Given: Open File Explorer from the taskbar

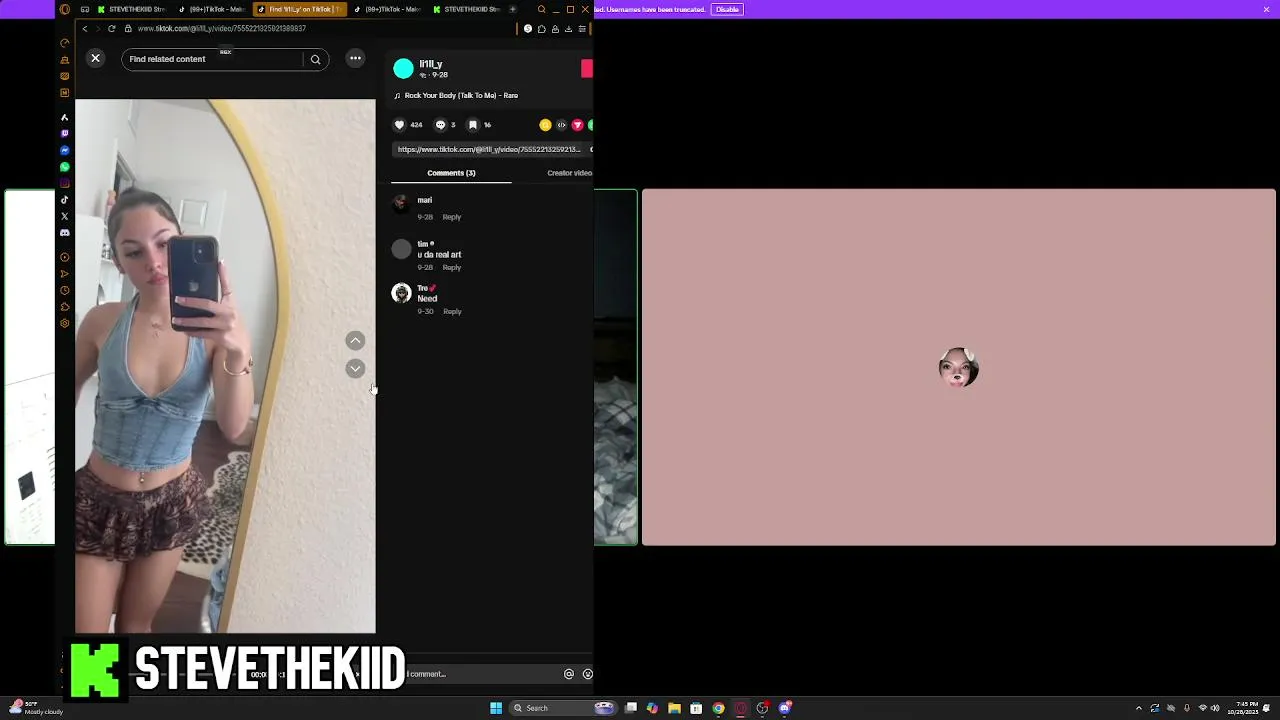Looking at the screenshot, I should pos(674,708).
